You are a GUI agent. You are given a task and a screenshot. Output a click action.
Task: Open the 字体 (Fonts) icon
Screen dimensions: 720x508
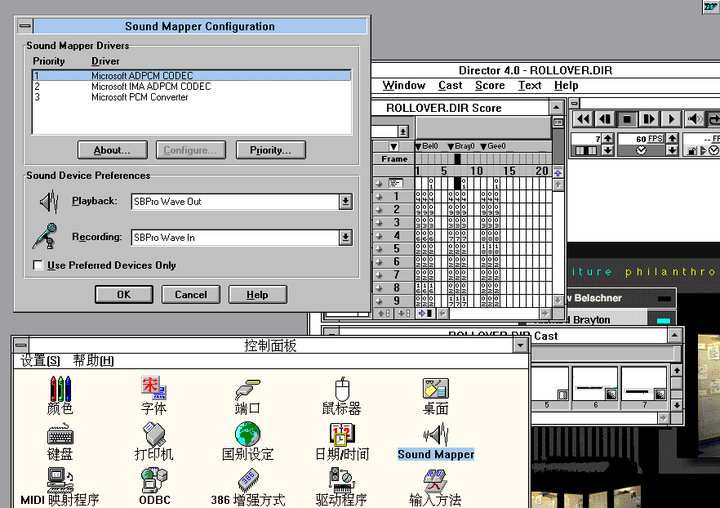(153, 388)
